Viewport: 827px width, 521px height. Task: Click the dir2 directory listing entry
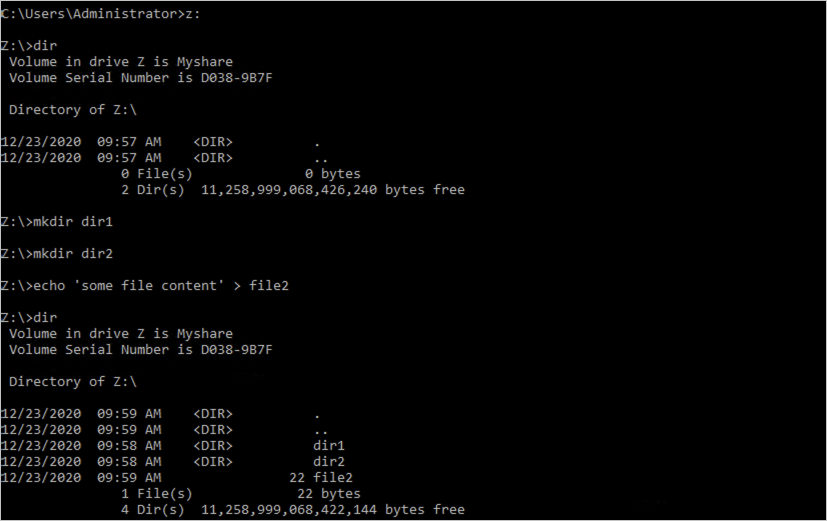click(172, 462)
